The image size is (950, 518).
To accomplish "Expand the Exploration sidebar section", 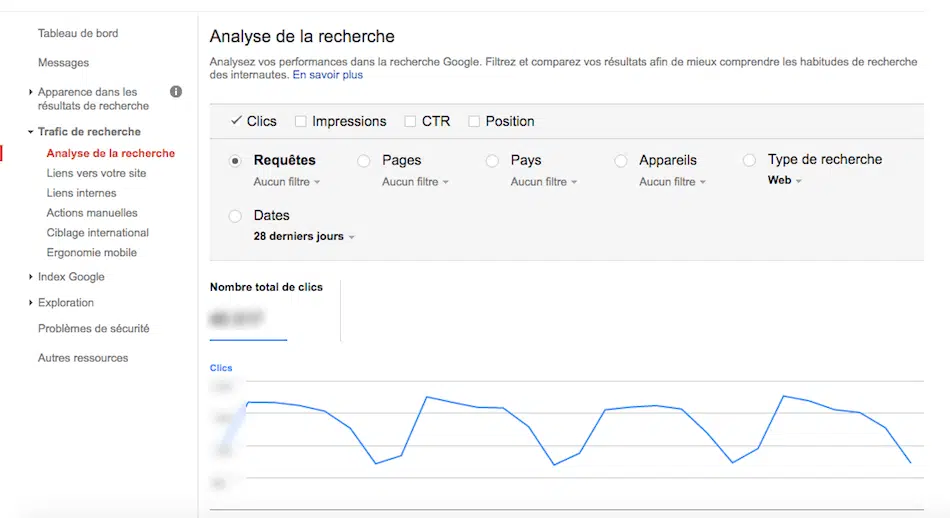I will pyautogui.click(x=65, y=302).
